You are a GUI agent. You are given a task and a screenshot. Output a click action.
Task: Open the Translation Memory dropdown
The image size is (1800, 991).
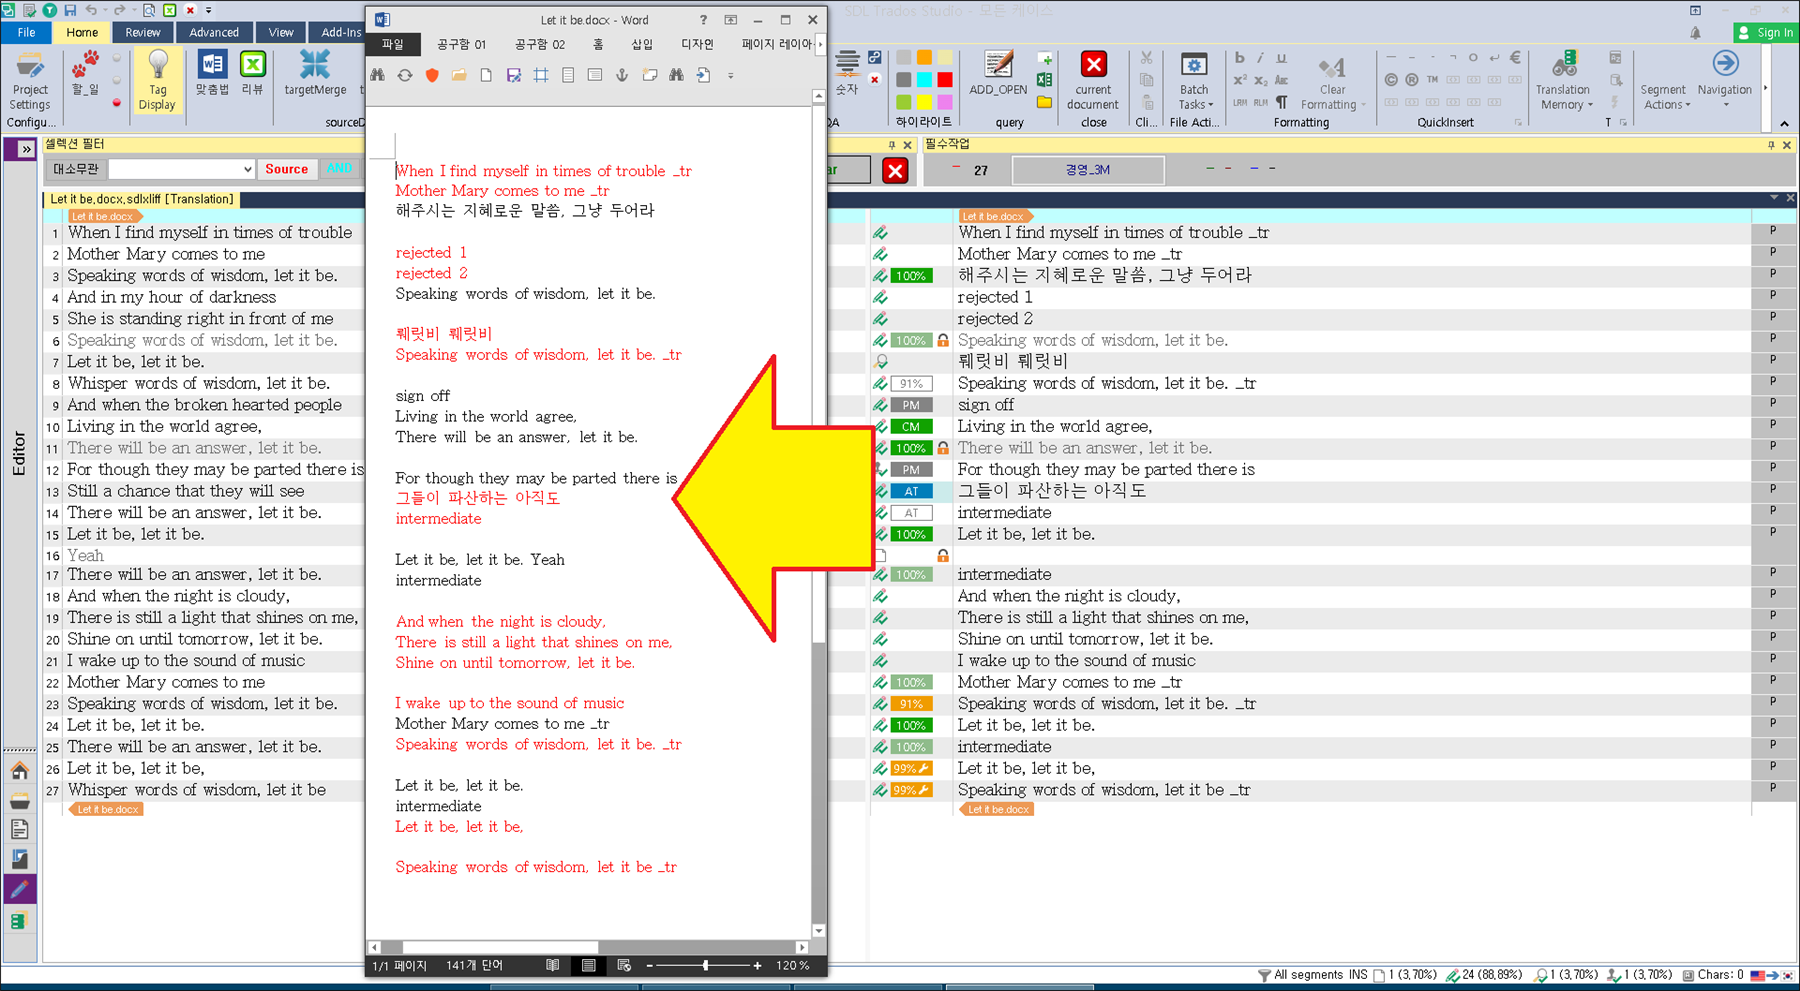point(1563,80)
